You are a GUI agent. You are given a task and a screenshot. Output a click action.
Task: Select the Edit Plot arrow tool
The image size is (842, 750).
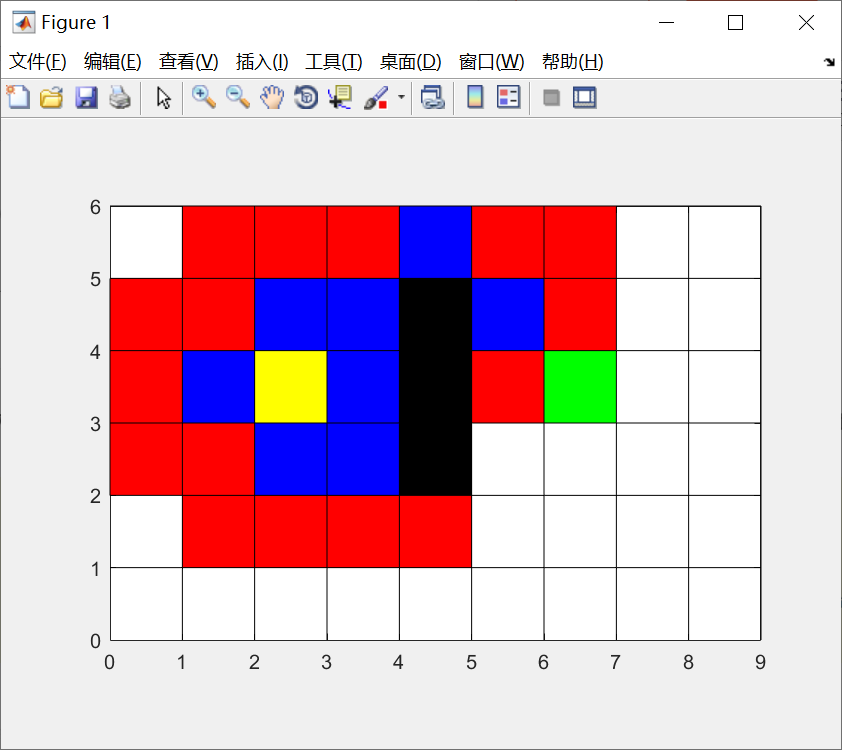coord(163,98)
